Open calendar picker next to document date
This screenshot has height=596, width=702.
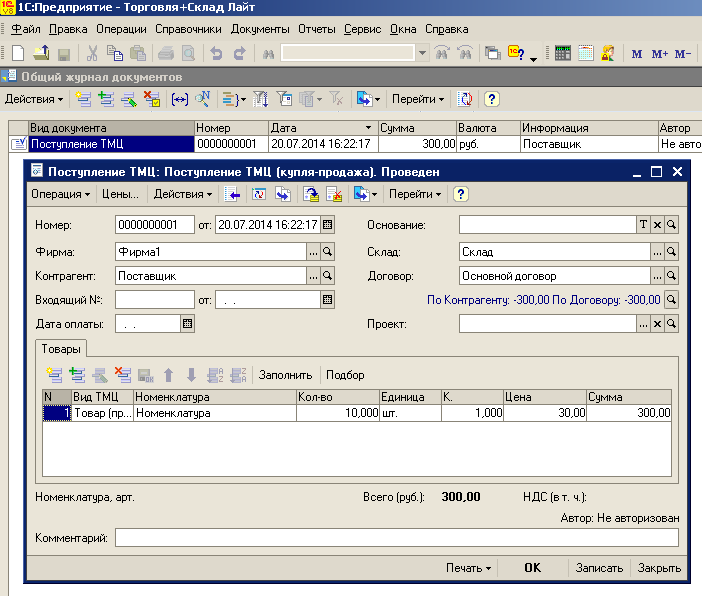pyautogui.click(x=327, y=224)
